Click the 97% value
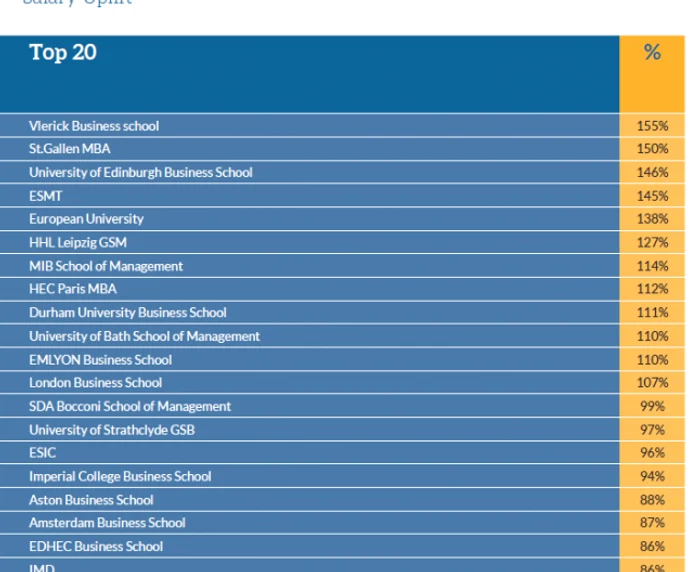 pyautogui.click(x=652, y=430)
